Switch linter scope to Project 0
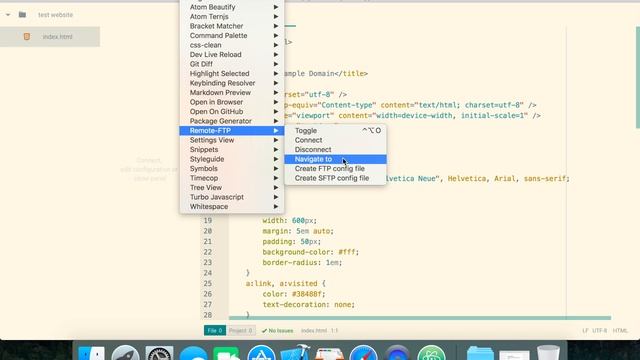 (240, 330)
